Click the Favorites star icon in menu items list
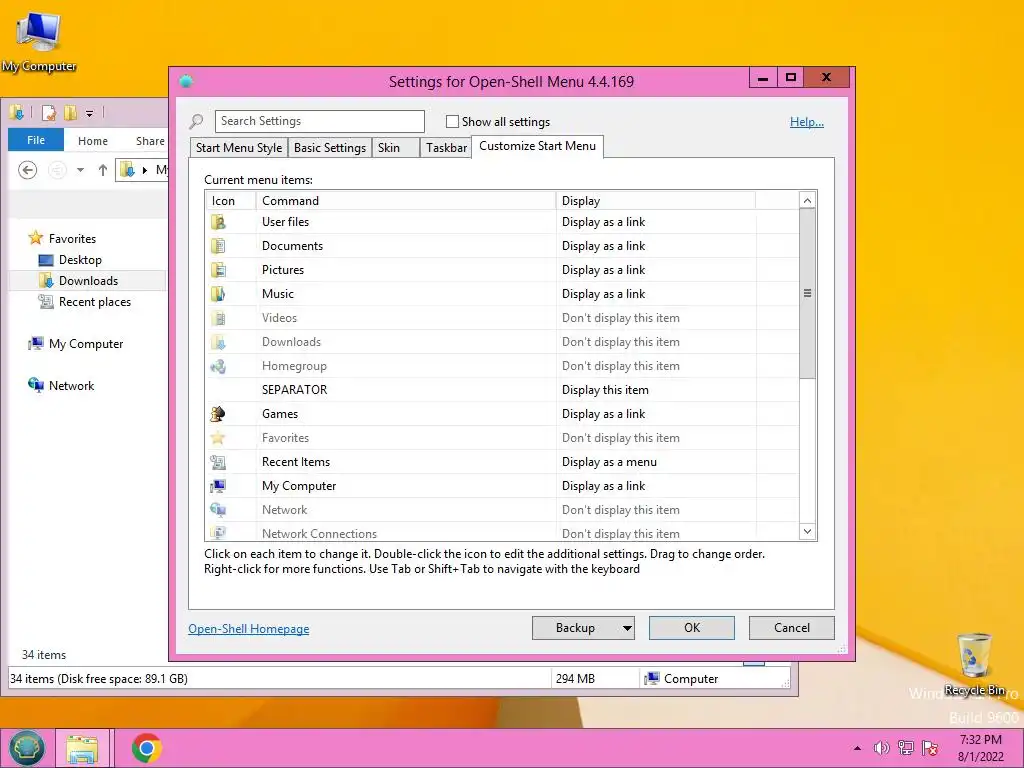The height and width of the screenshot is (768, 1024). [x=218, y=438]
